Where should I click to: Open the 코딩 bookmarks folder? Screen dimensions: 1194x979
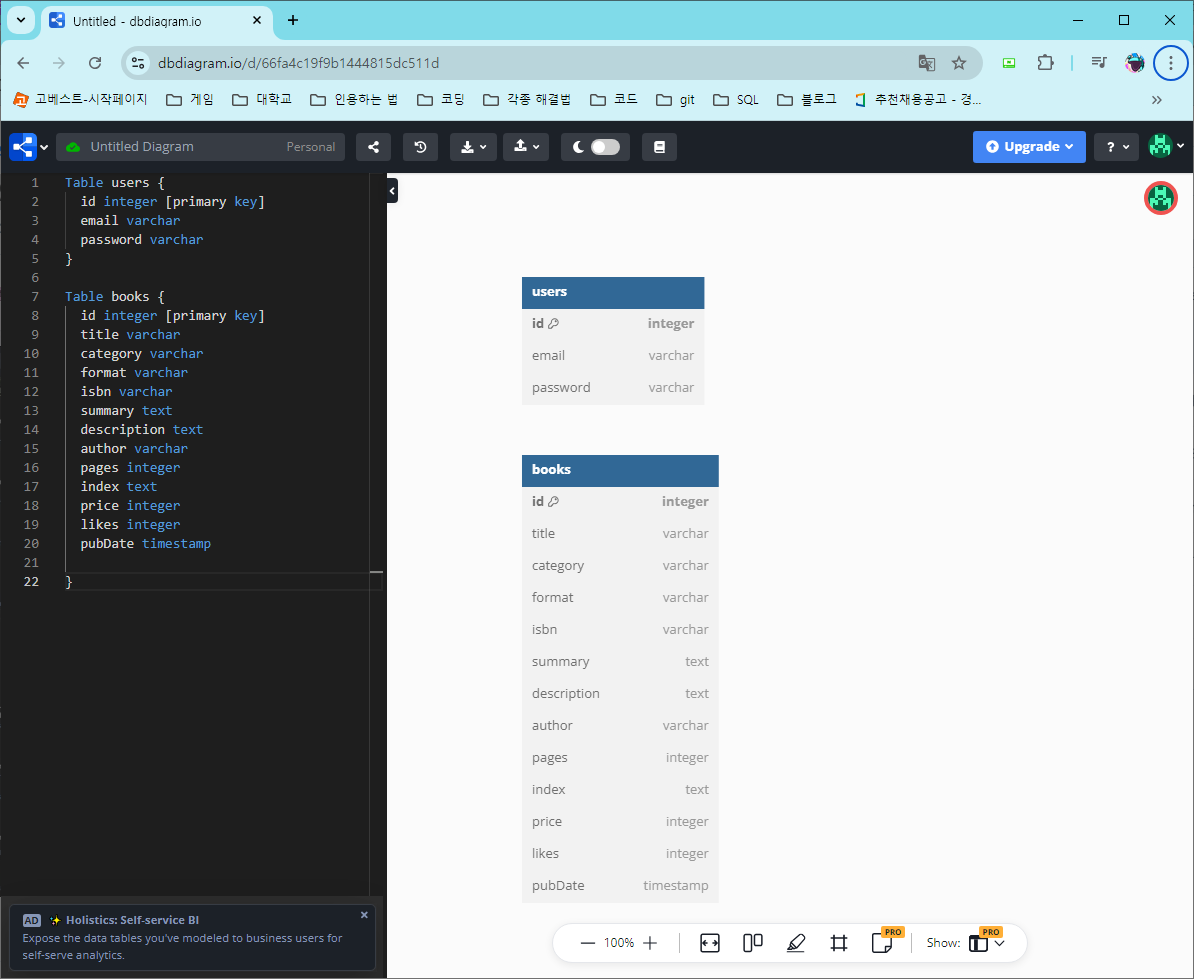click(x=441, y=100)
